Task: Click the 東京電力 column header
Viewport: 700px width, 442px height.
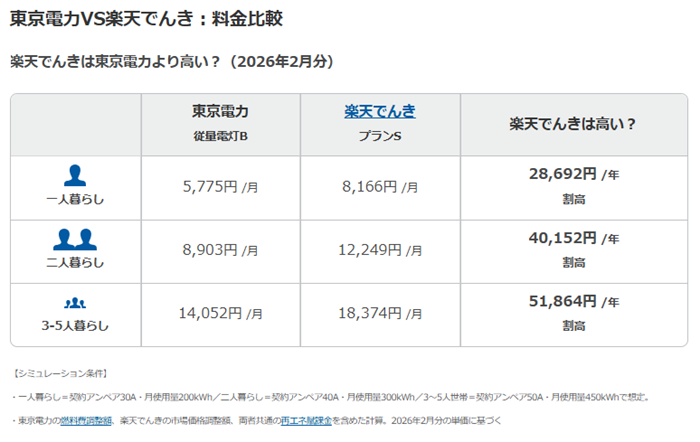Action: tap(221, 111)
